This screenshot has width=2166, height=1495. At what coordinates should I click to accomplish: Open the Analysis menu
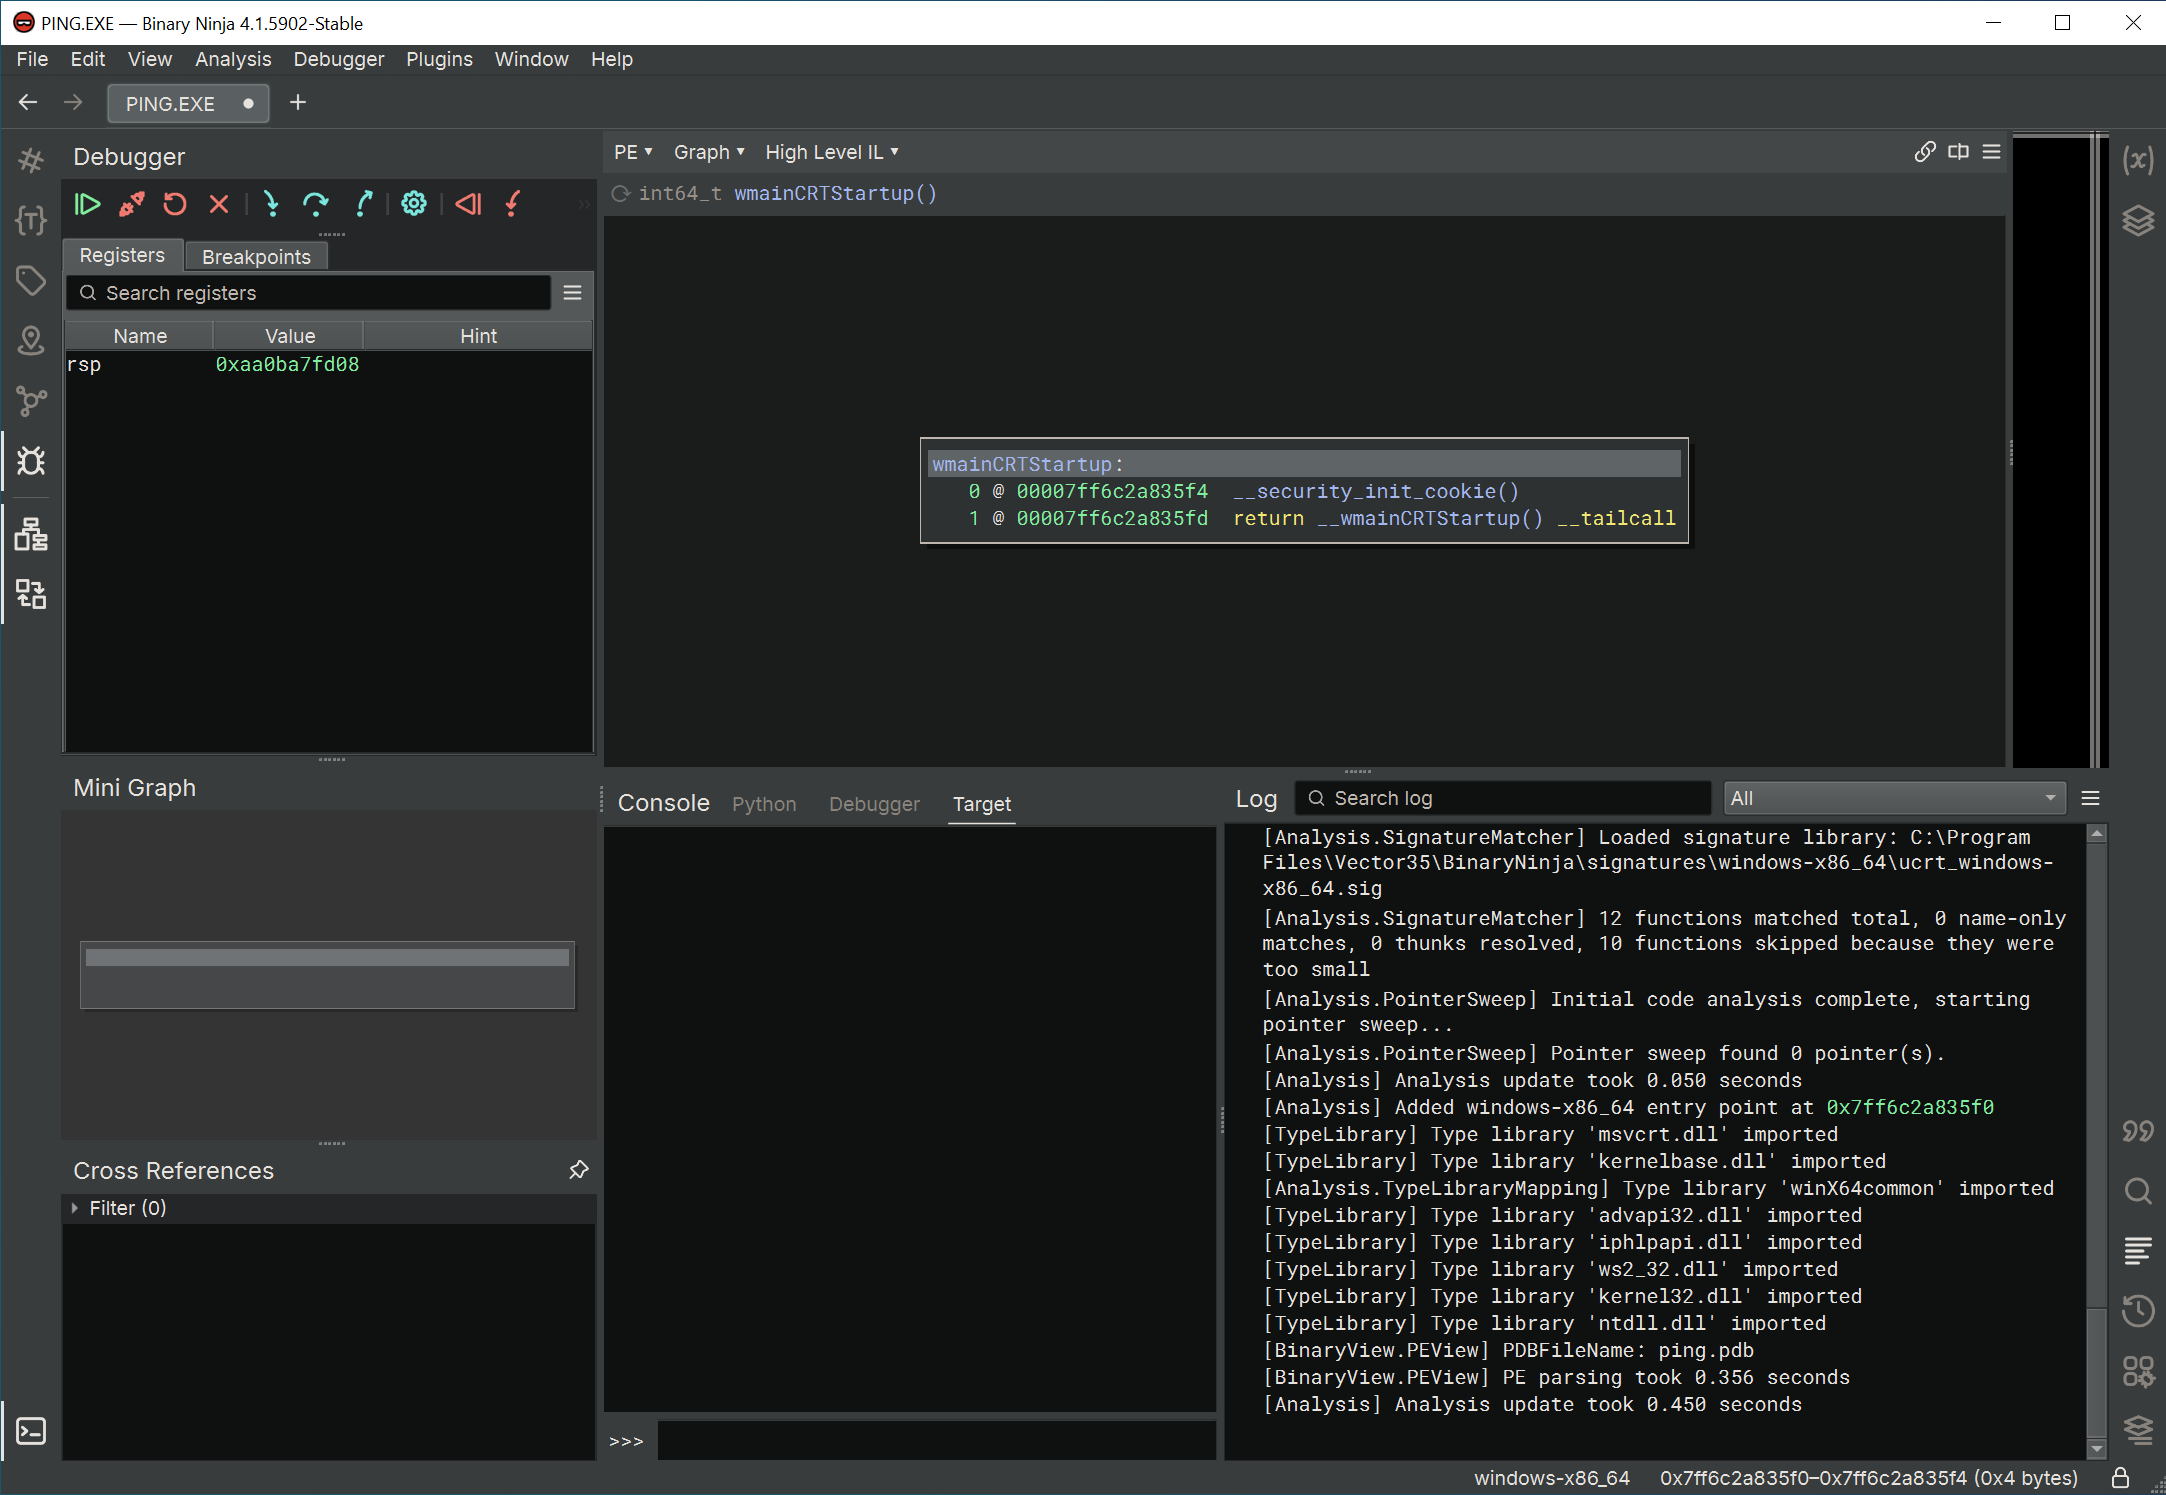234,59
